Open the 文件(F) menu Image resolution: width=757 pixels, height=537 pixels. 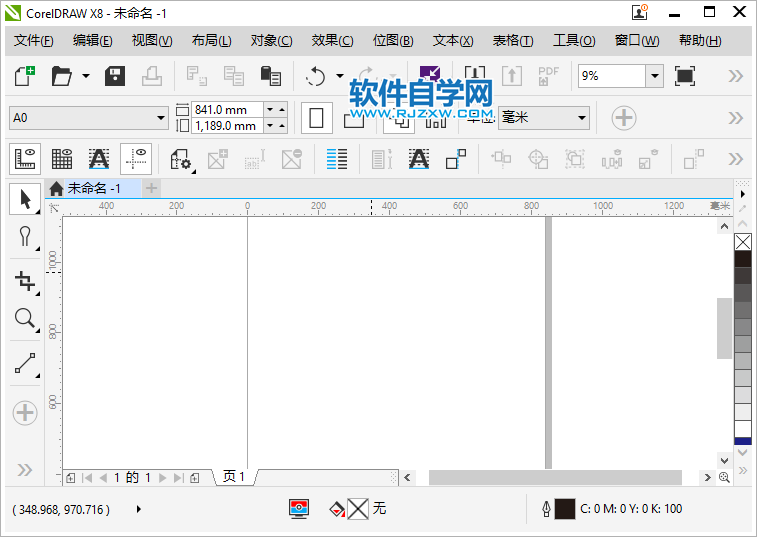click(34, 41)
